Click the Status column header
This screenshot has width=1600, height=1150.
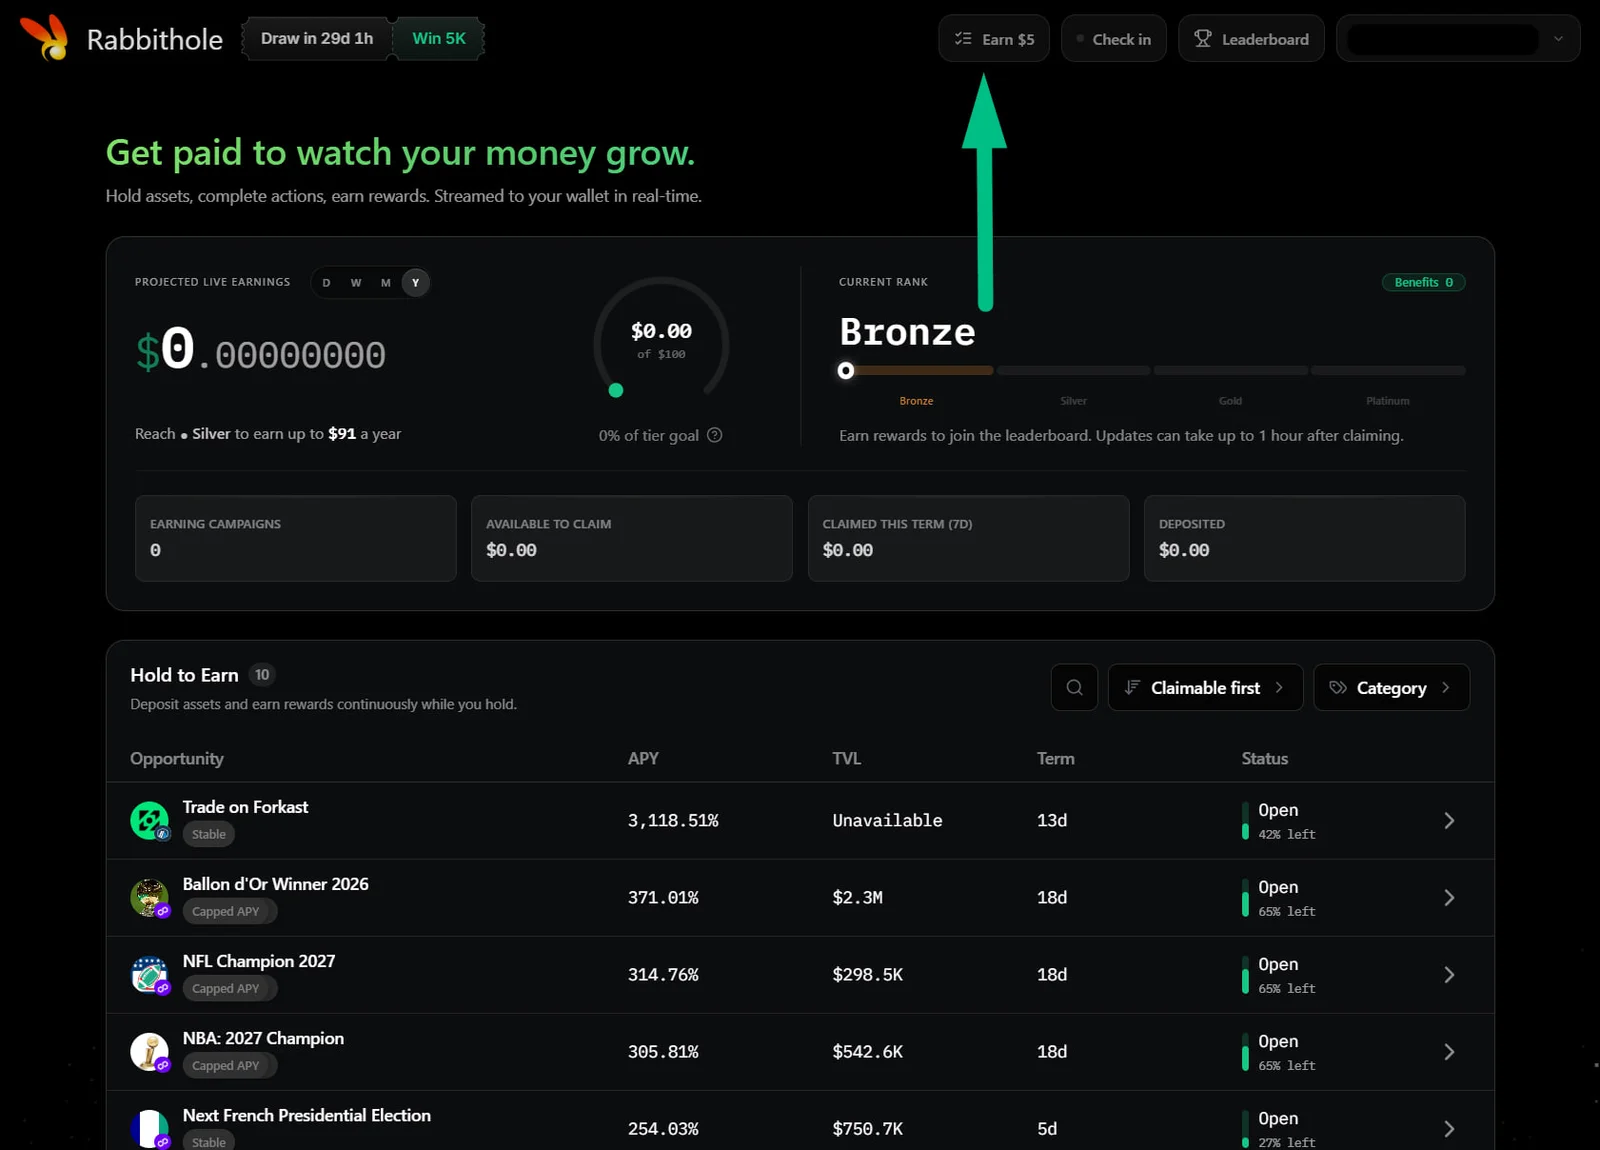point(1265,758)
